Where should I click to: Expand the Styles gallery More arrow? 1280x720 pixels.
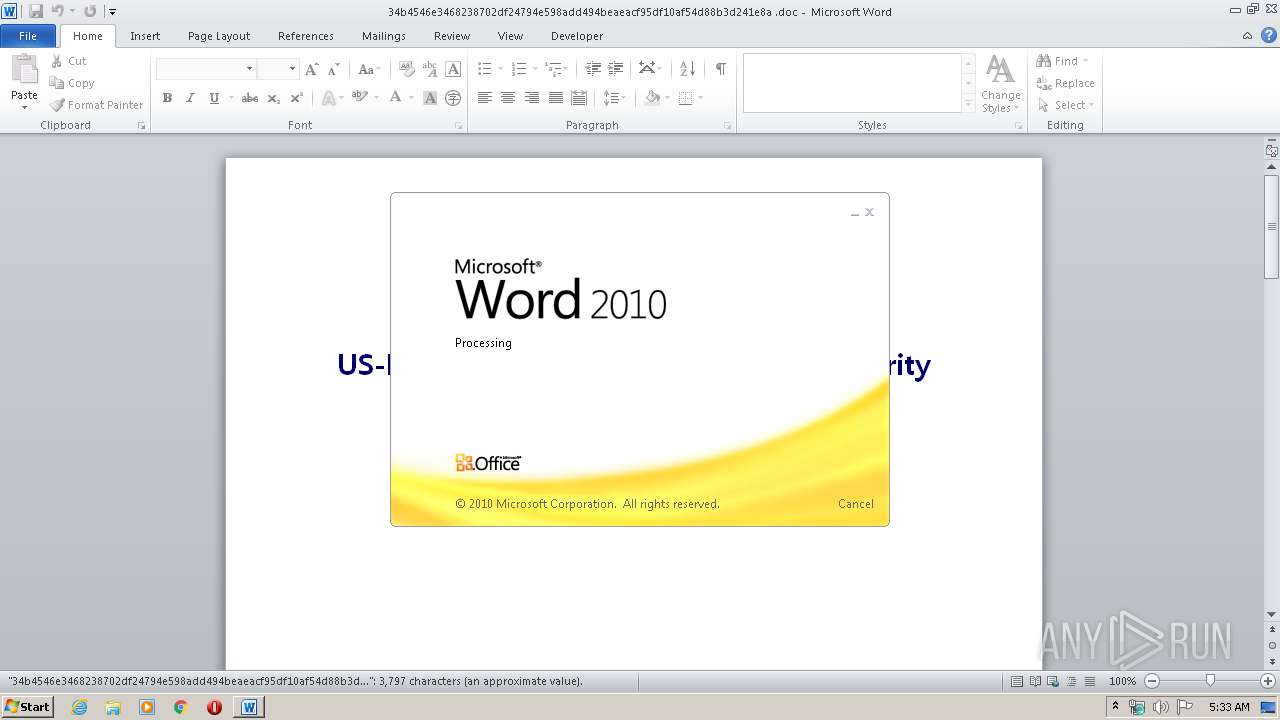click(x=968, y=103)
